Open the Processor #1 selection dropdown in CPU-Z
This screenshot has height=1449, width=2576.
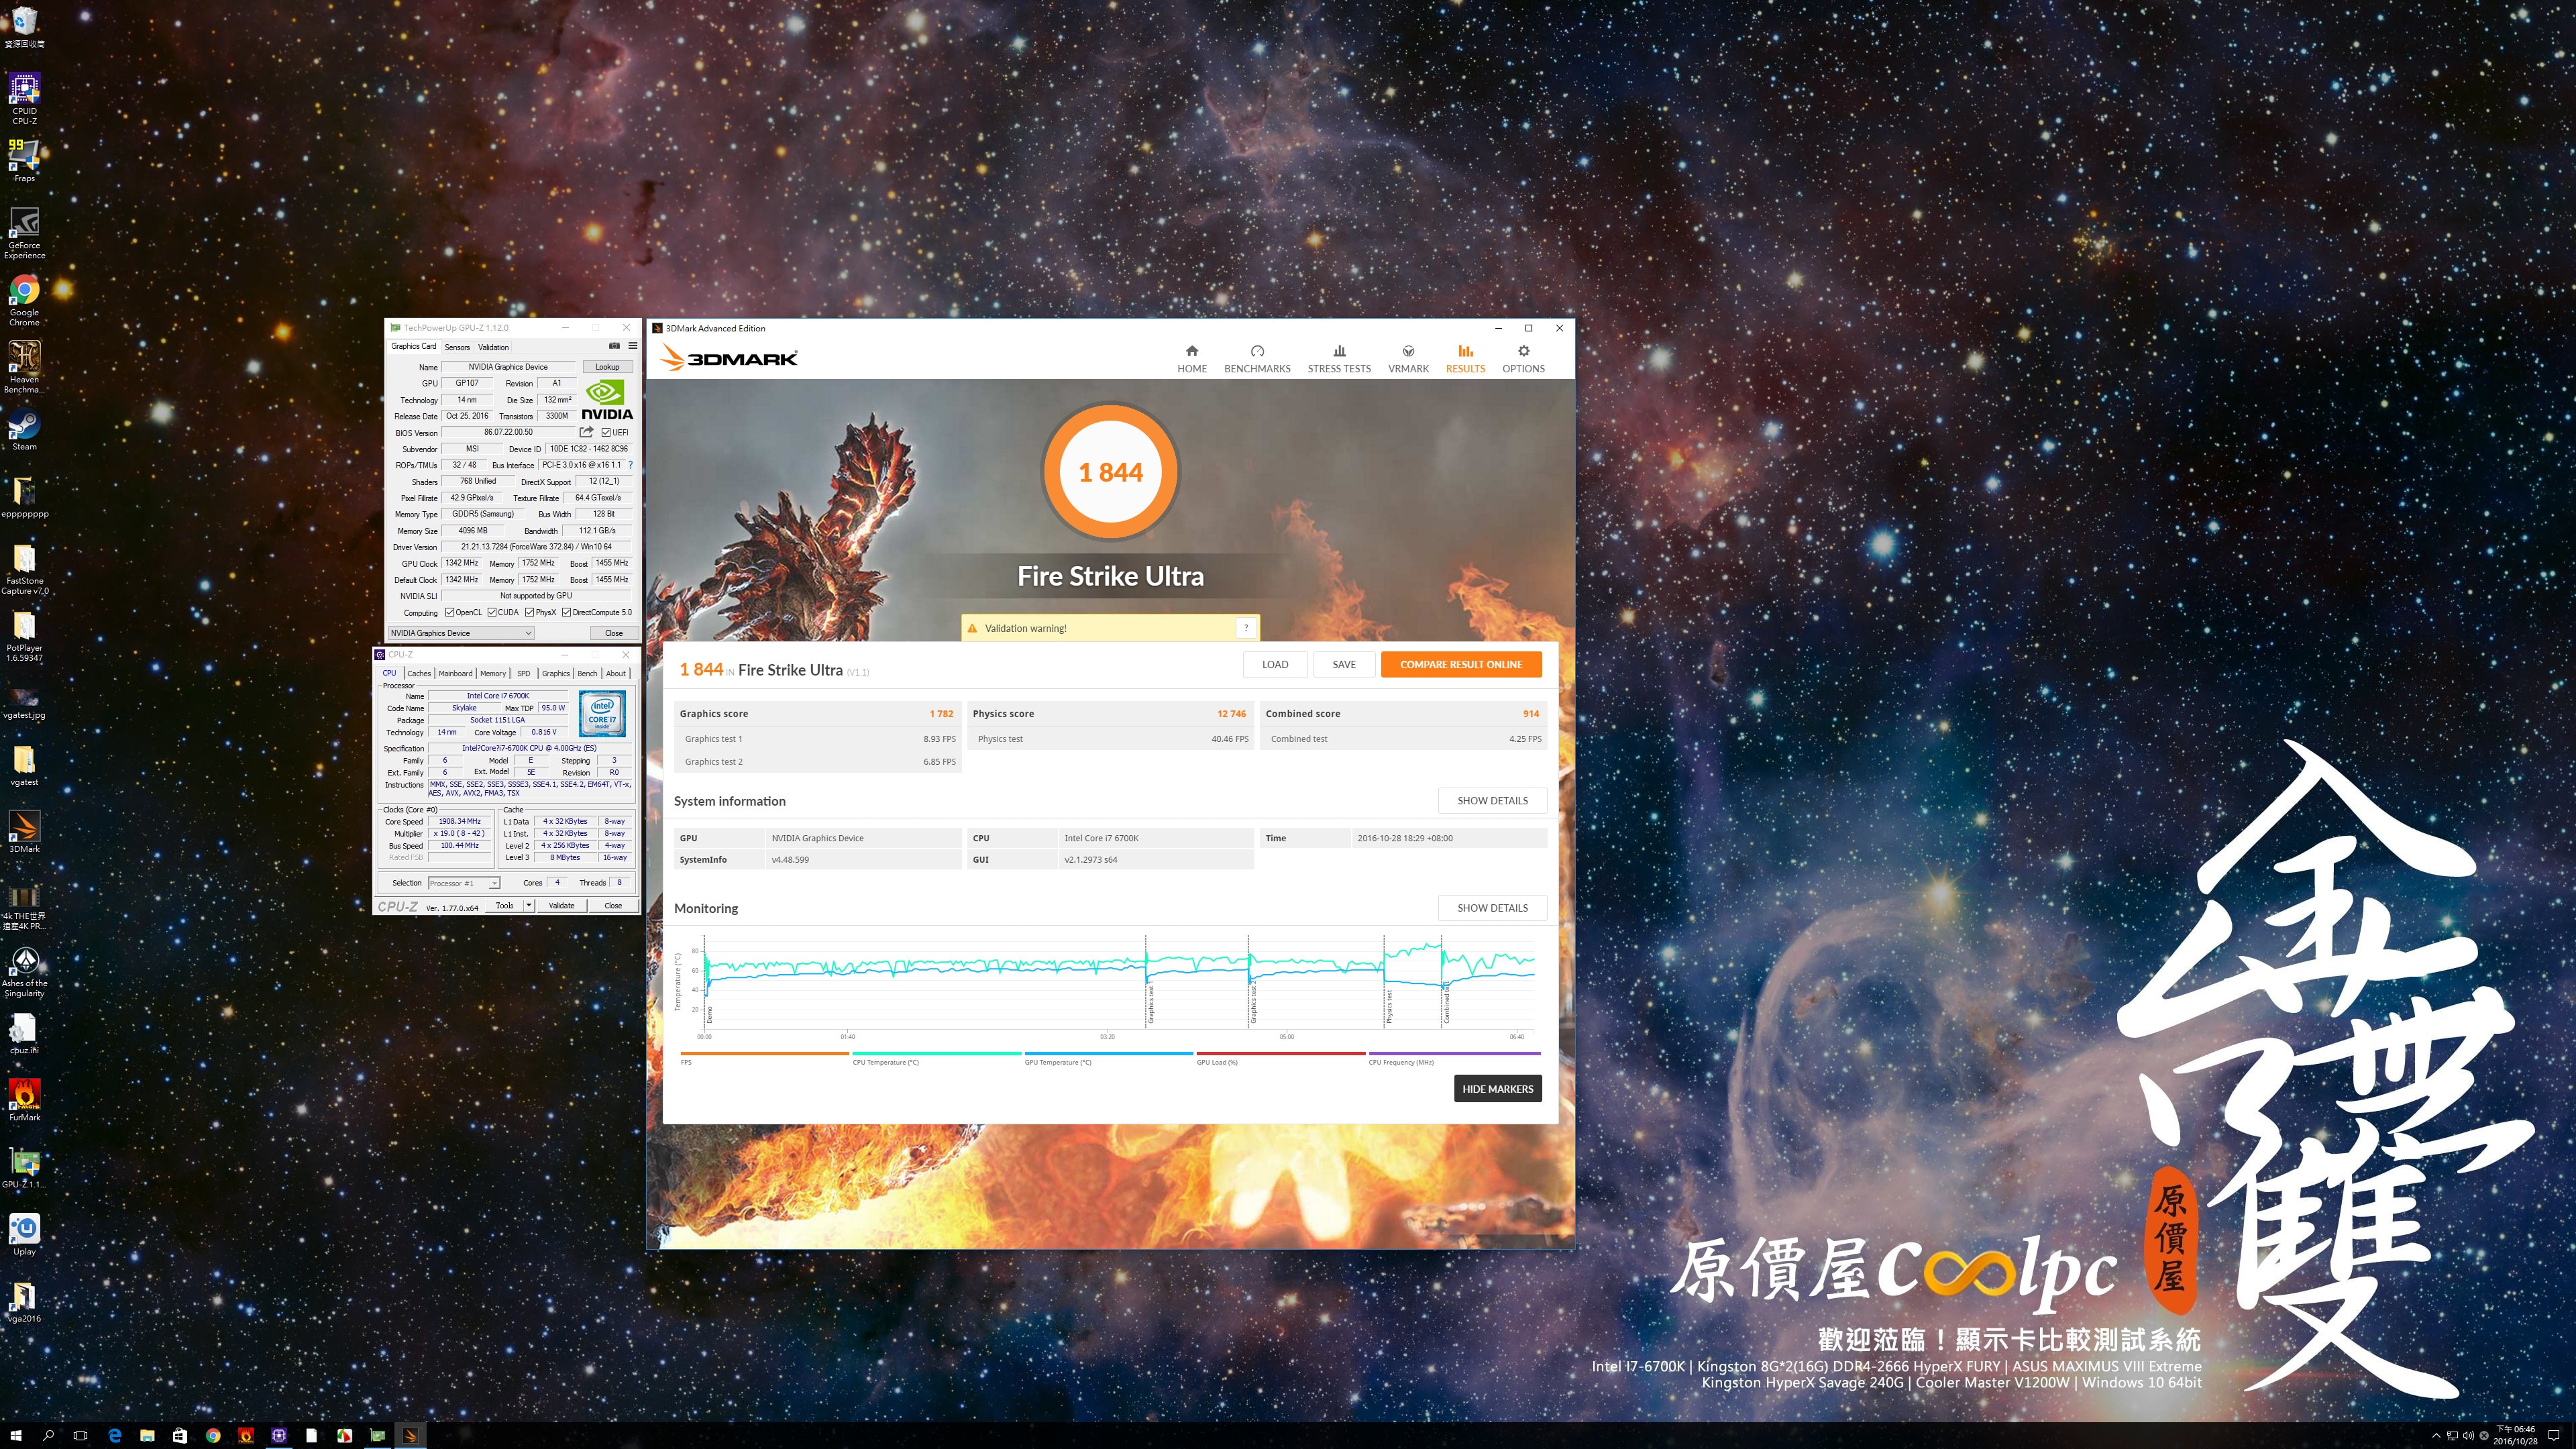click(464, 883)
